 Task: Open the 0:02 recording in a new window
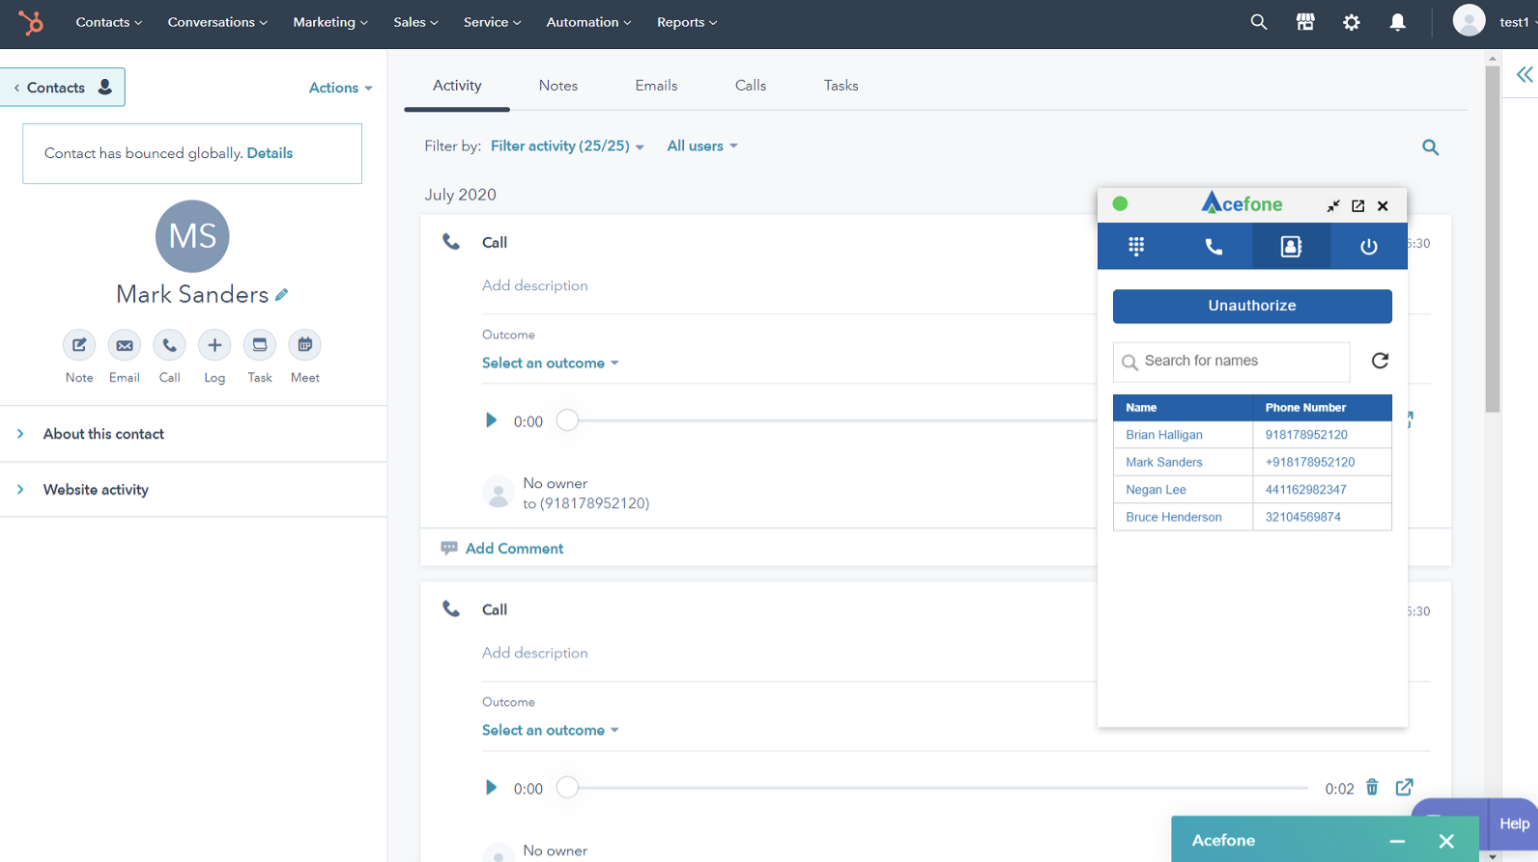1404,787
